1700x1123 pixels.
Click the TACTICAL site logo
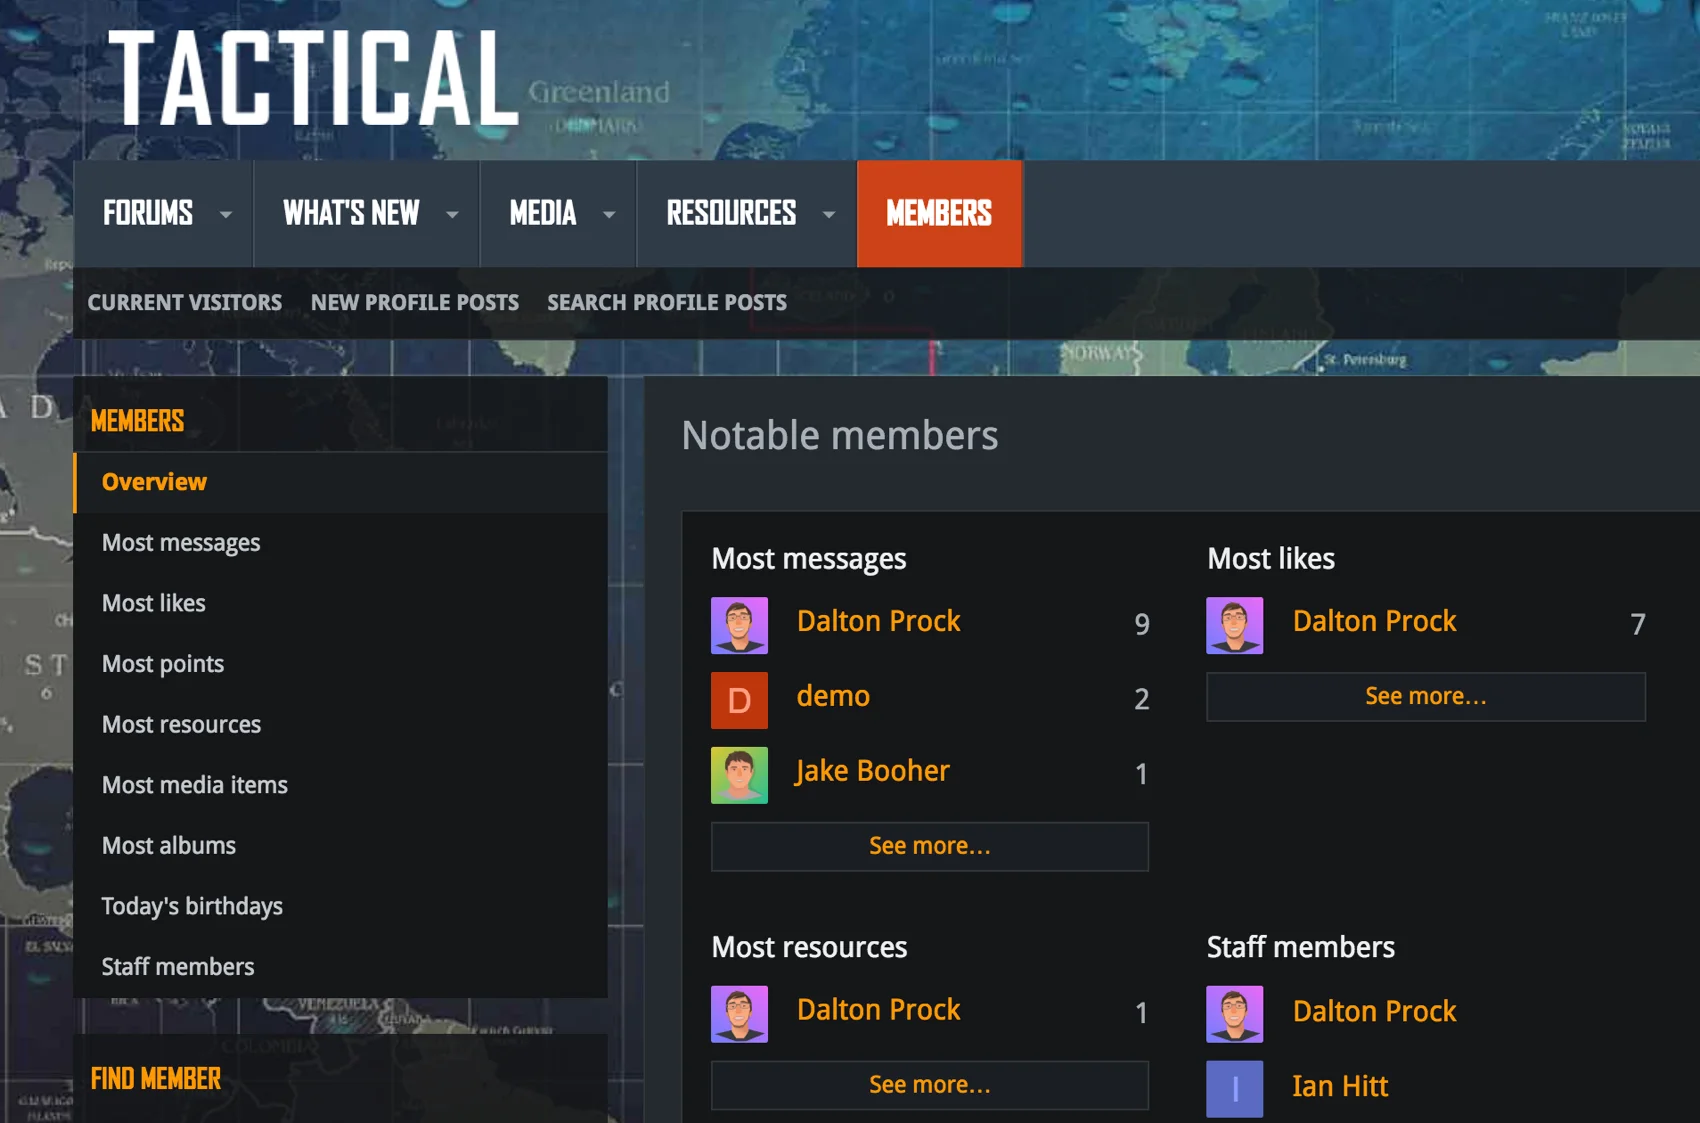pos(313,80)
